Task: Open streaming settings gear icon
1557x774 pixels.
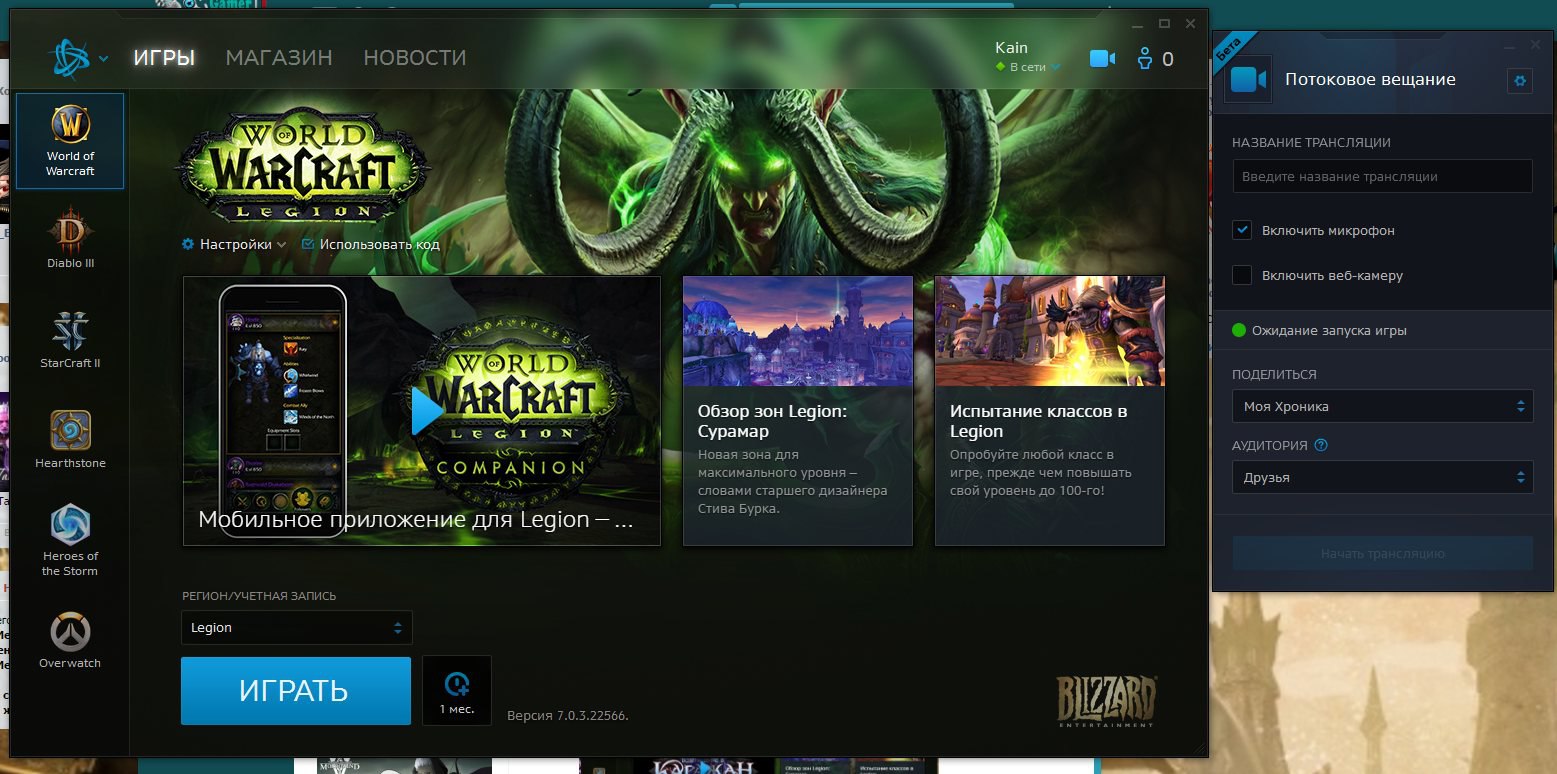Action: coord(1520,81)
